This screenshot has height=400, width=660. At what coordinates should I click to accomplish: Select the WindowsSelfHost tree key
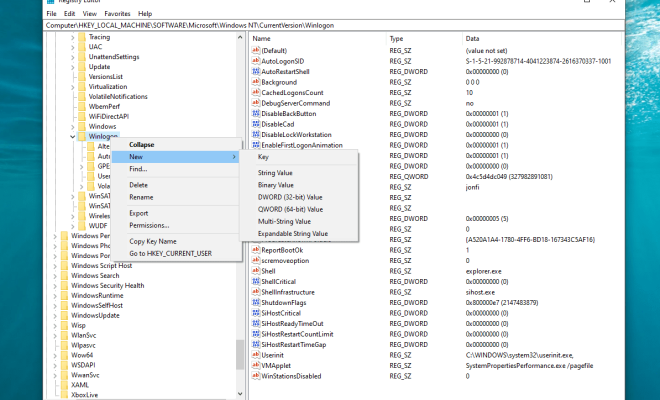(97, 305)
